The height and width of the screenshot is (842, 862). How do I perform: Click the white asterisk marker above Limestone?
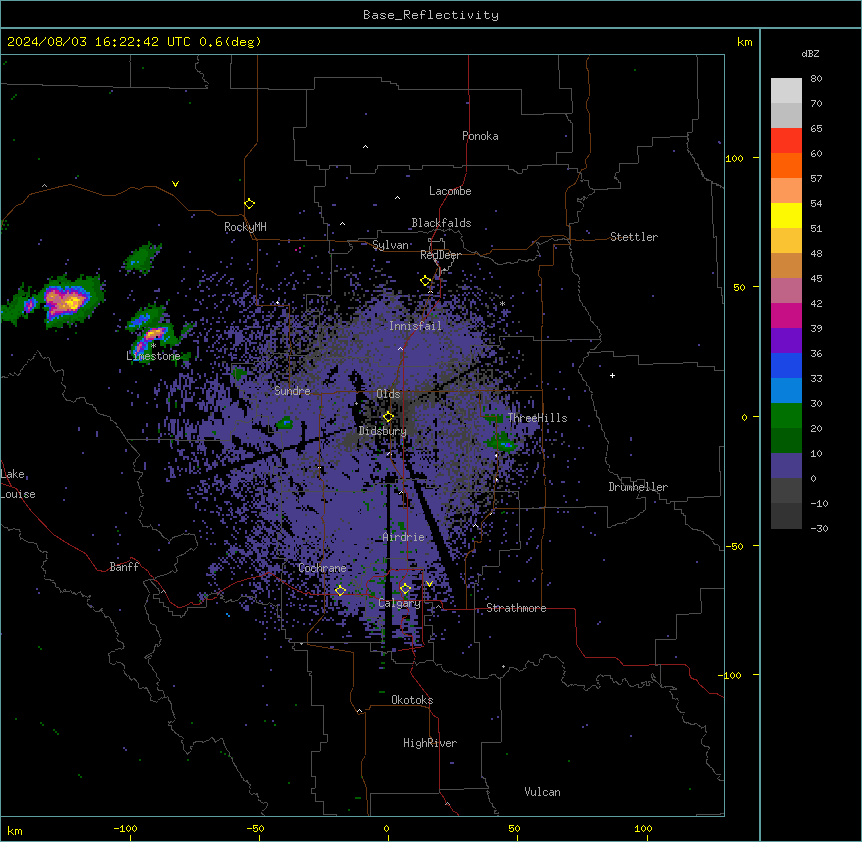[154, 346]
